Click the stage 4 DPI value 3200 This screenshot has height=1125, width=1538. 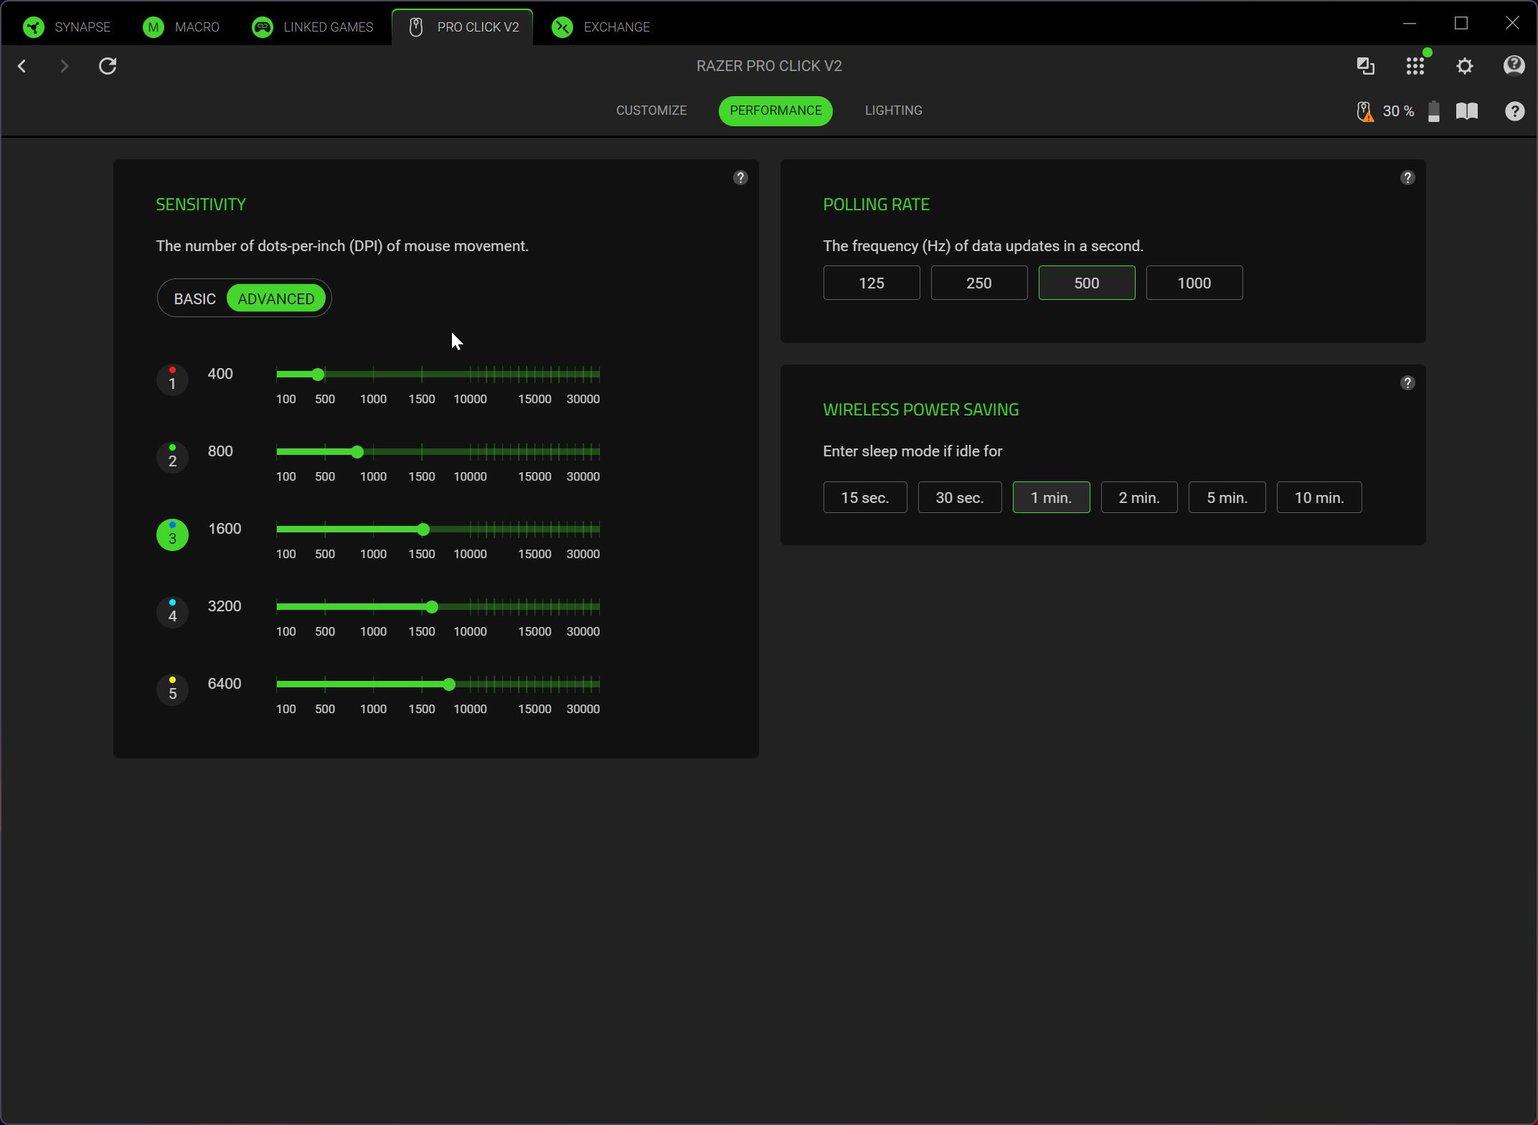click(x=224, y=607)
